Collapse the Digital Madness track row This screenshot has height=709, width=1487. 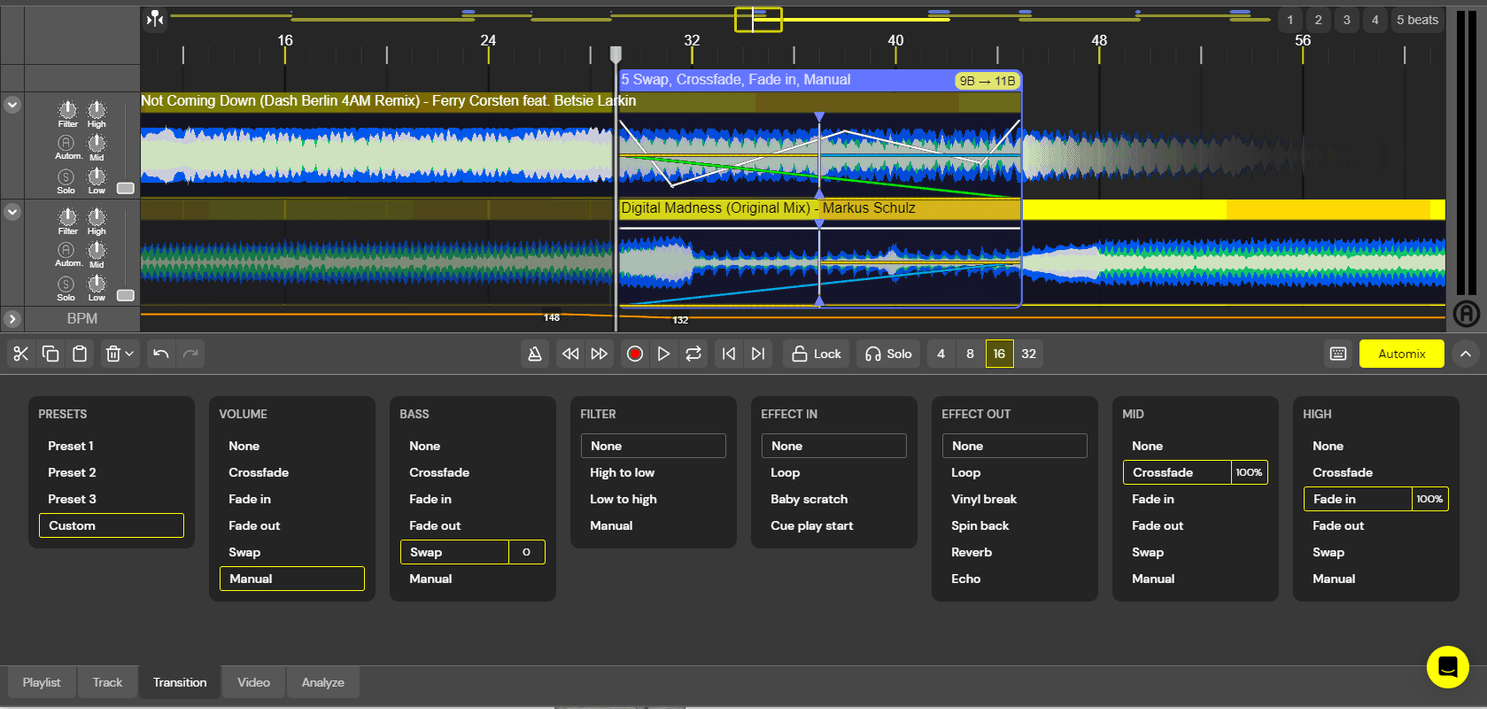pyautogui.click(x=12, y=211)
